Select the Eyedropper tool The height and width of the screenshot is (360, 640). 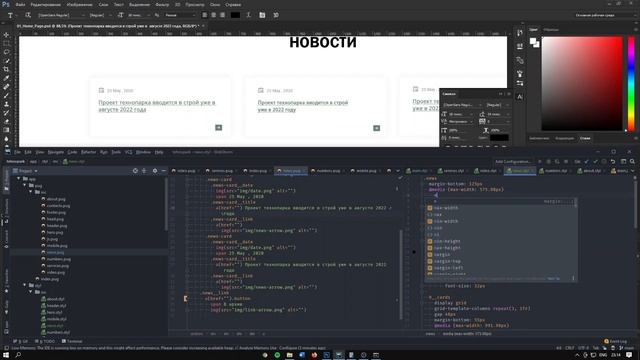tap(6, 78)
